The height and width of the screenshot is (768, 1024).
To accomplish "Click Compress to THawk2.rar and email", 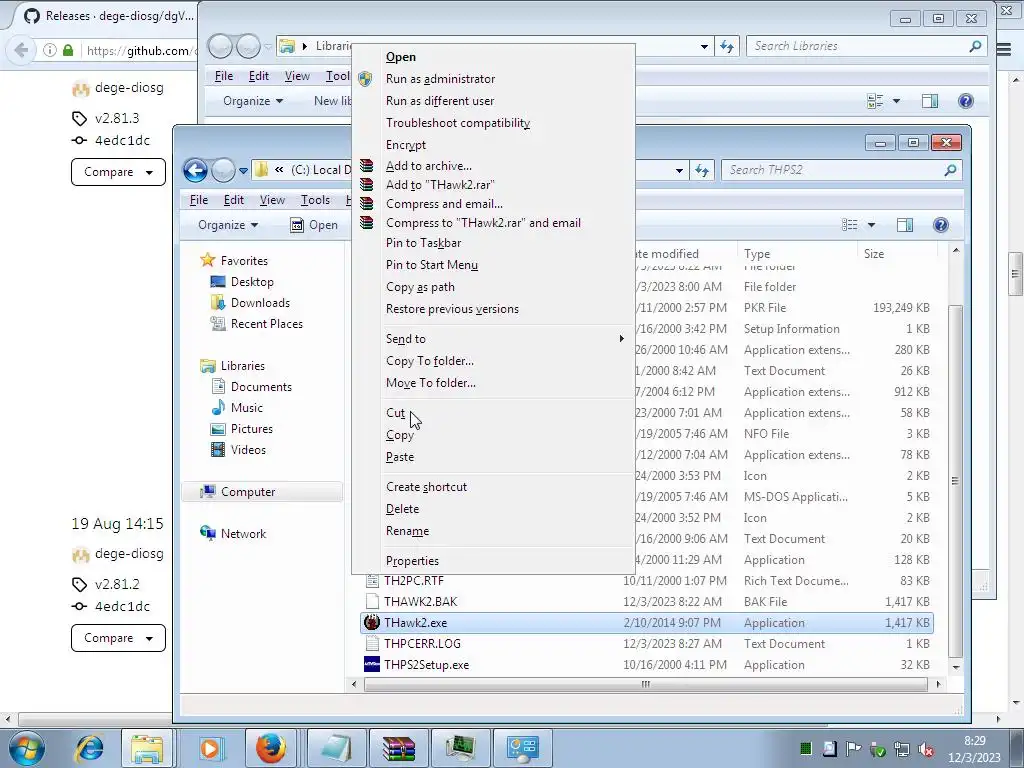I will 483,223.
